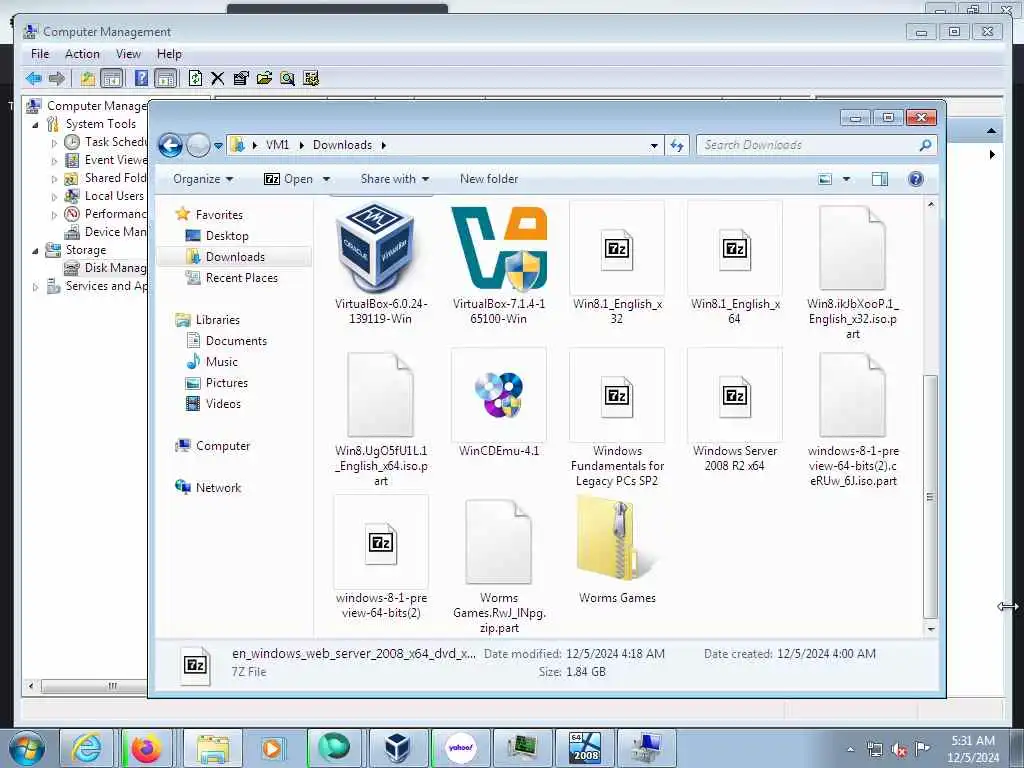Toggle the preview pane button

[x=880, y=179]
